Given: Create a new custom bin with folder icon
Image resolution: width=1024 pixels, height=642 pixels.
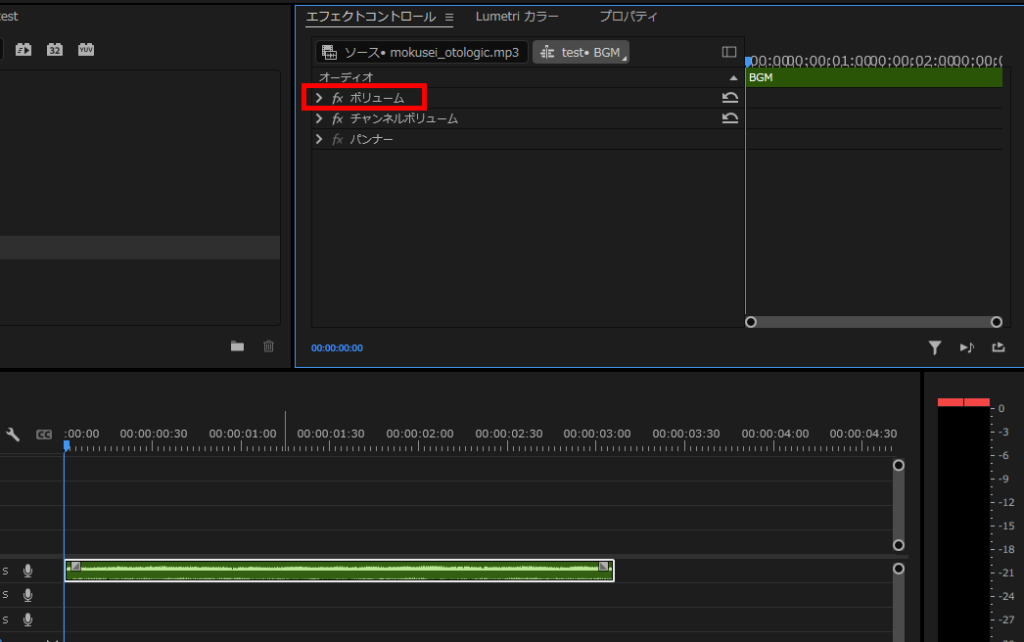Looking at the screenshot, I should [237, 346].
